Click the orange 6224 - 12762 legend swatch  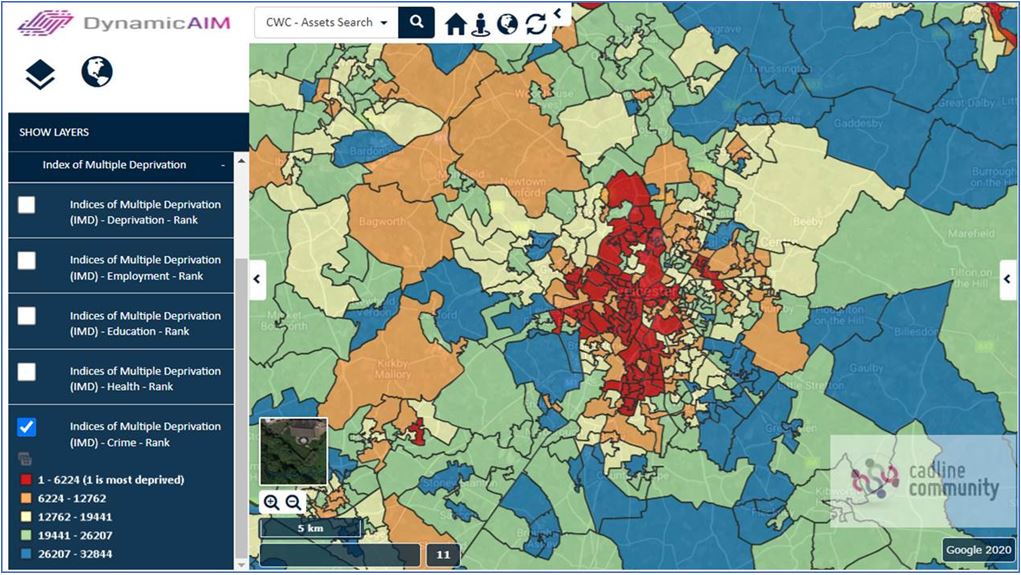(25, 499)
